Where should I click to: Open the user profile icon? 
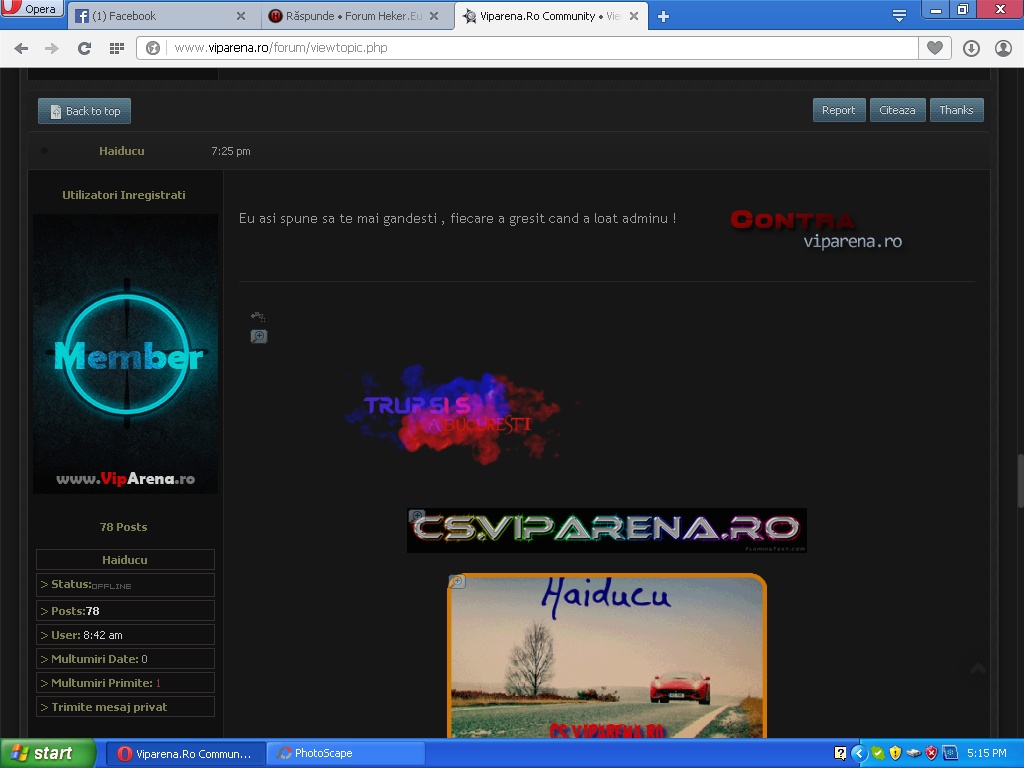click(x=1003, y=48)
